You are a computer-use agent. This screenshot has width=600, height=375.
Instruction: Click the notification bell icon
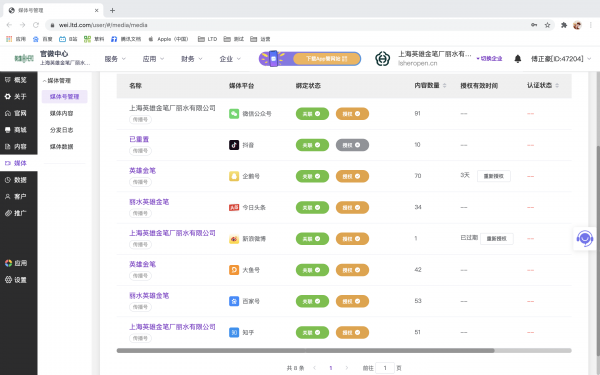517,59
